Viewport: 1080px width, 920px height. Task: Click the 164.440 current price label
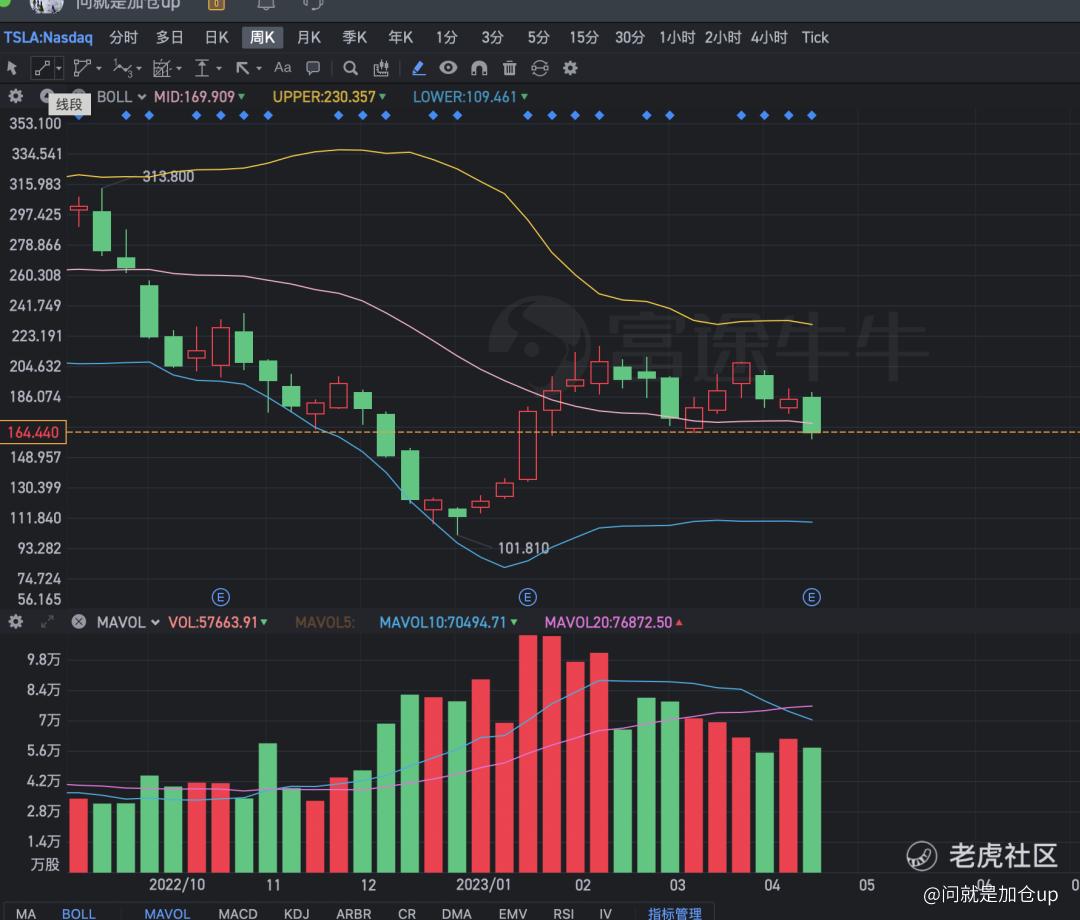click(33, 432)
